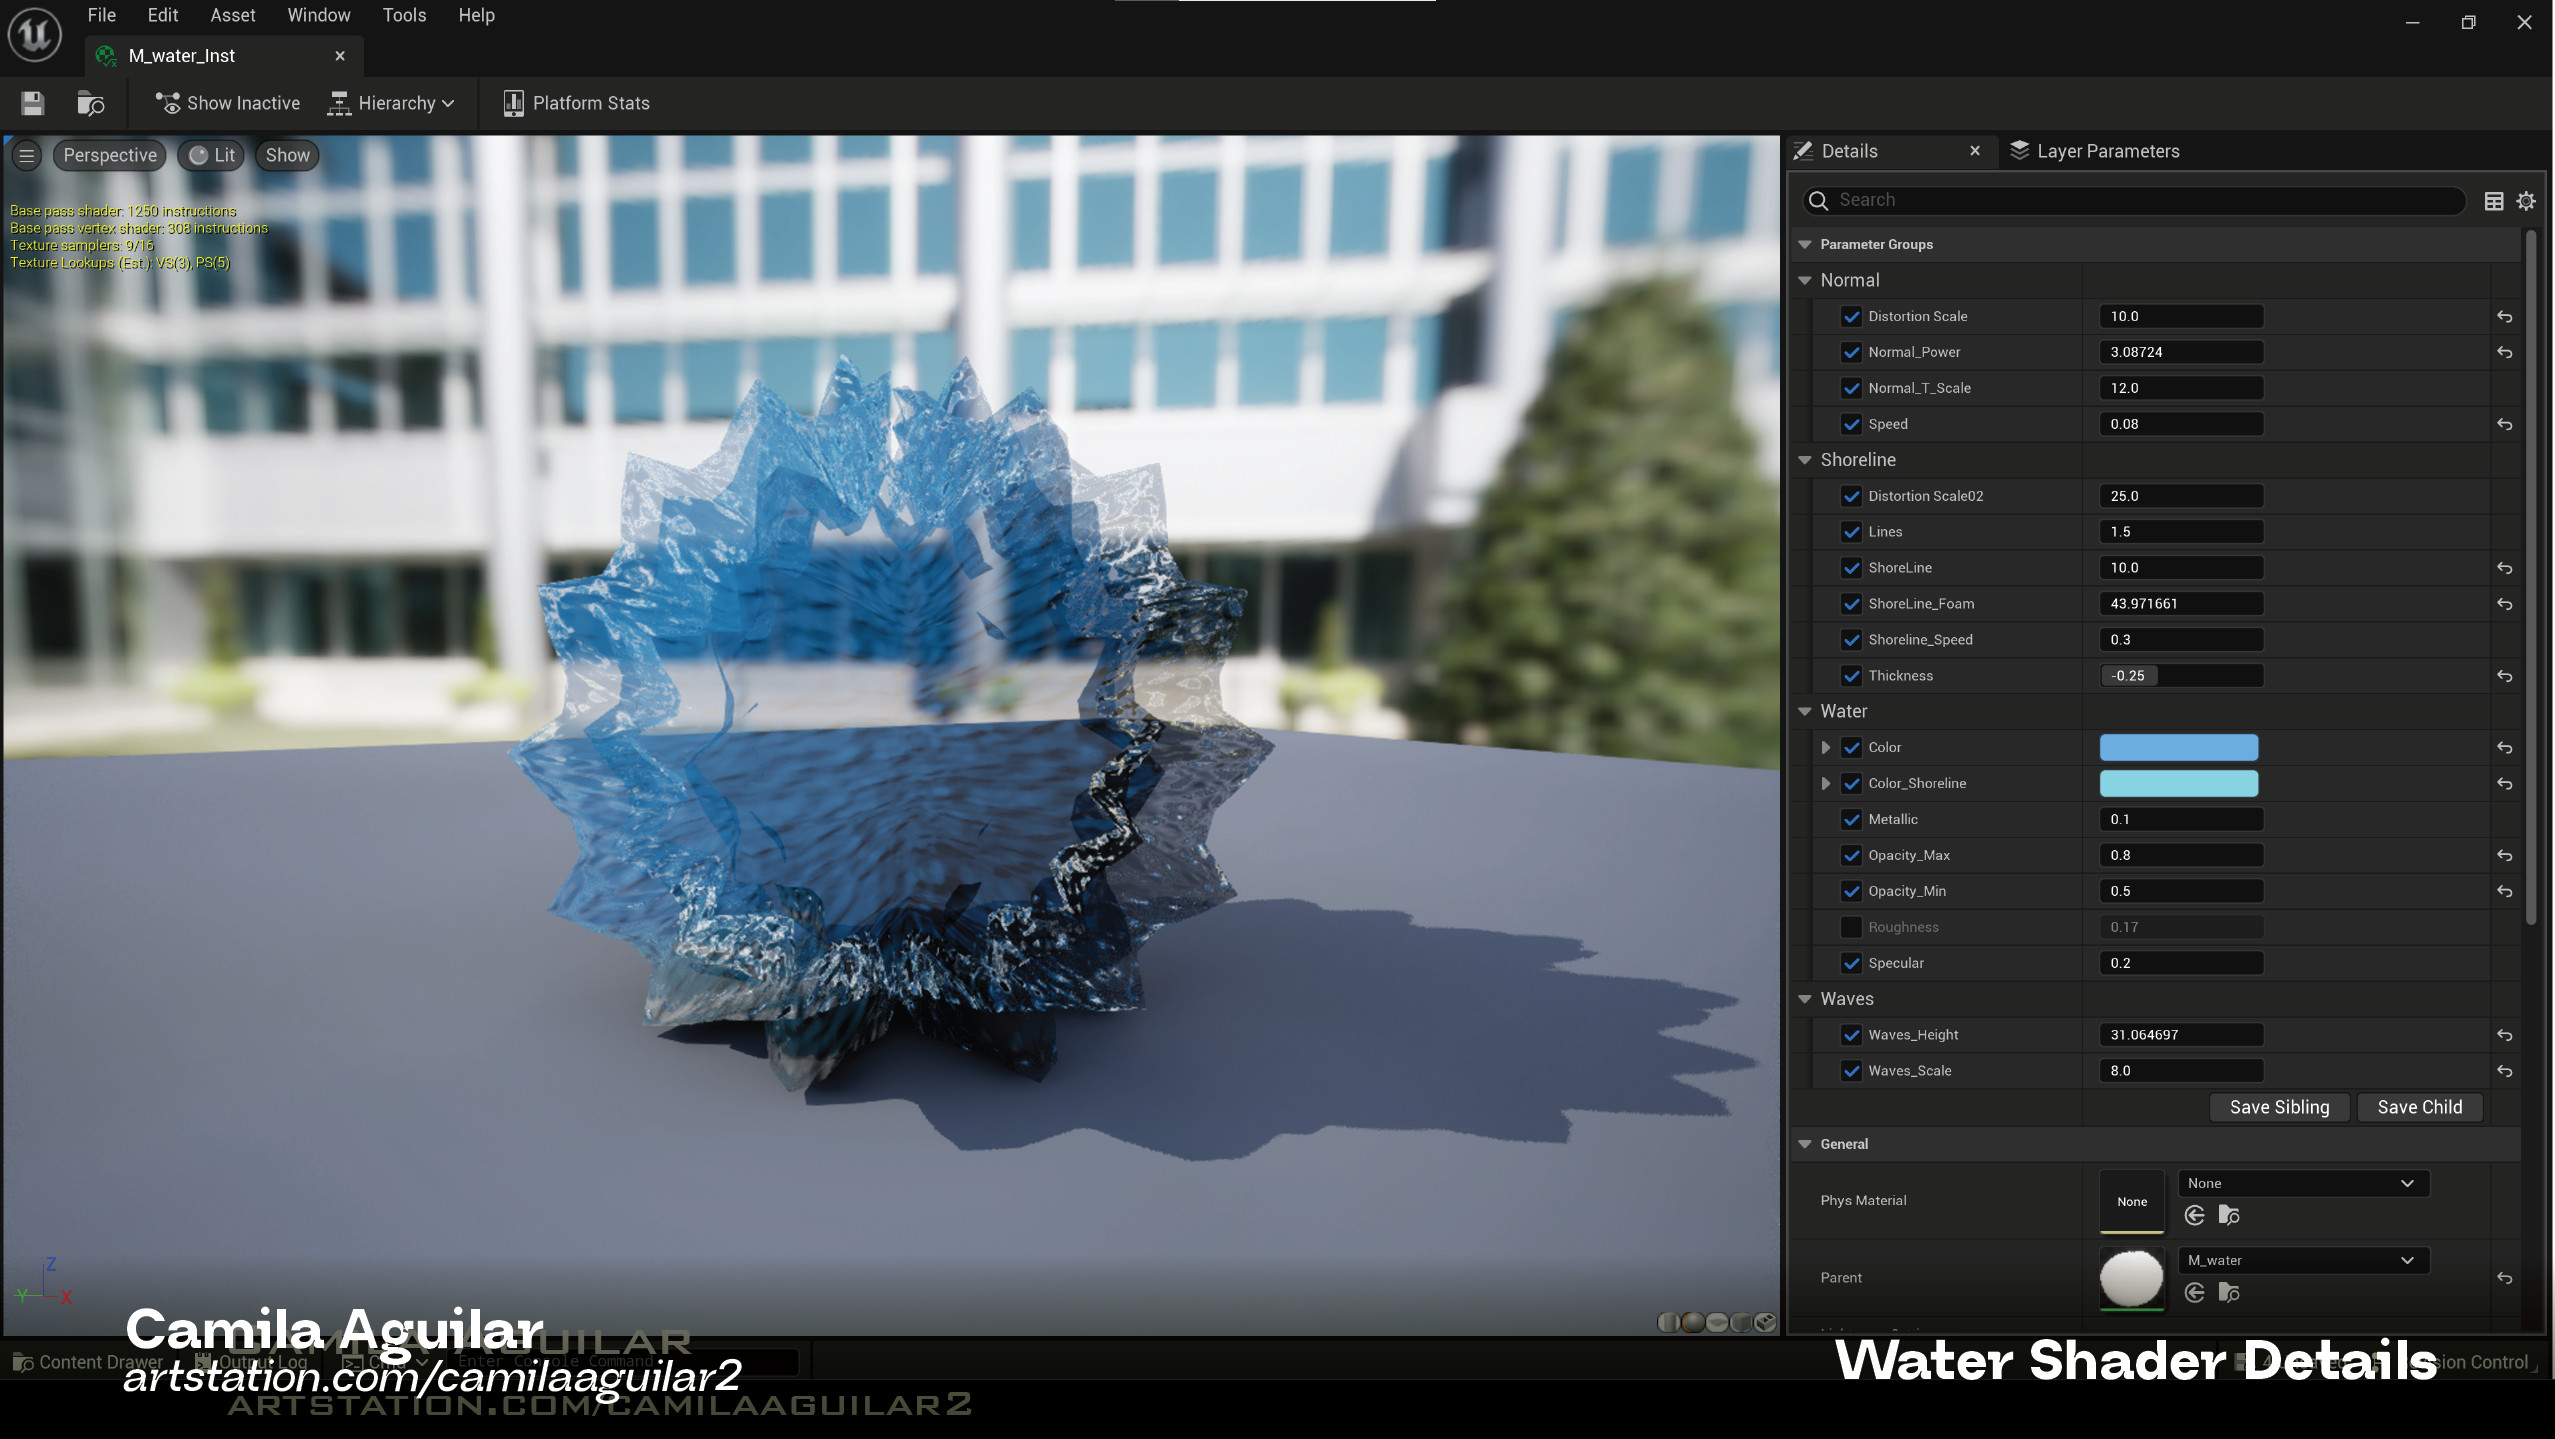Browse to Parent M_water asset
This screenshot has height=1439, width=2555.
pyautogui.click(x=2229, y=1293)
